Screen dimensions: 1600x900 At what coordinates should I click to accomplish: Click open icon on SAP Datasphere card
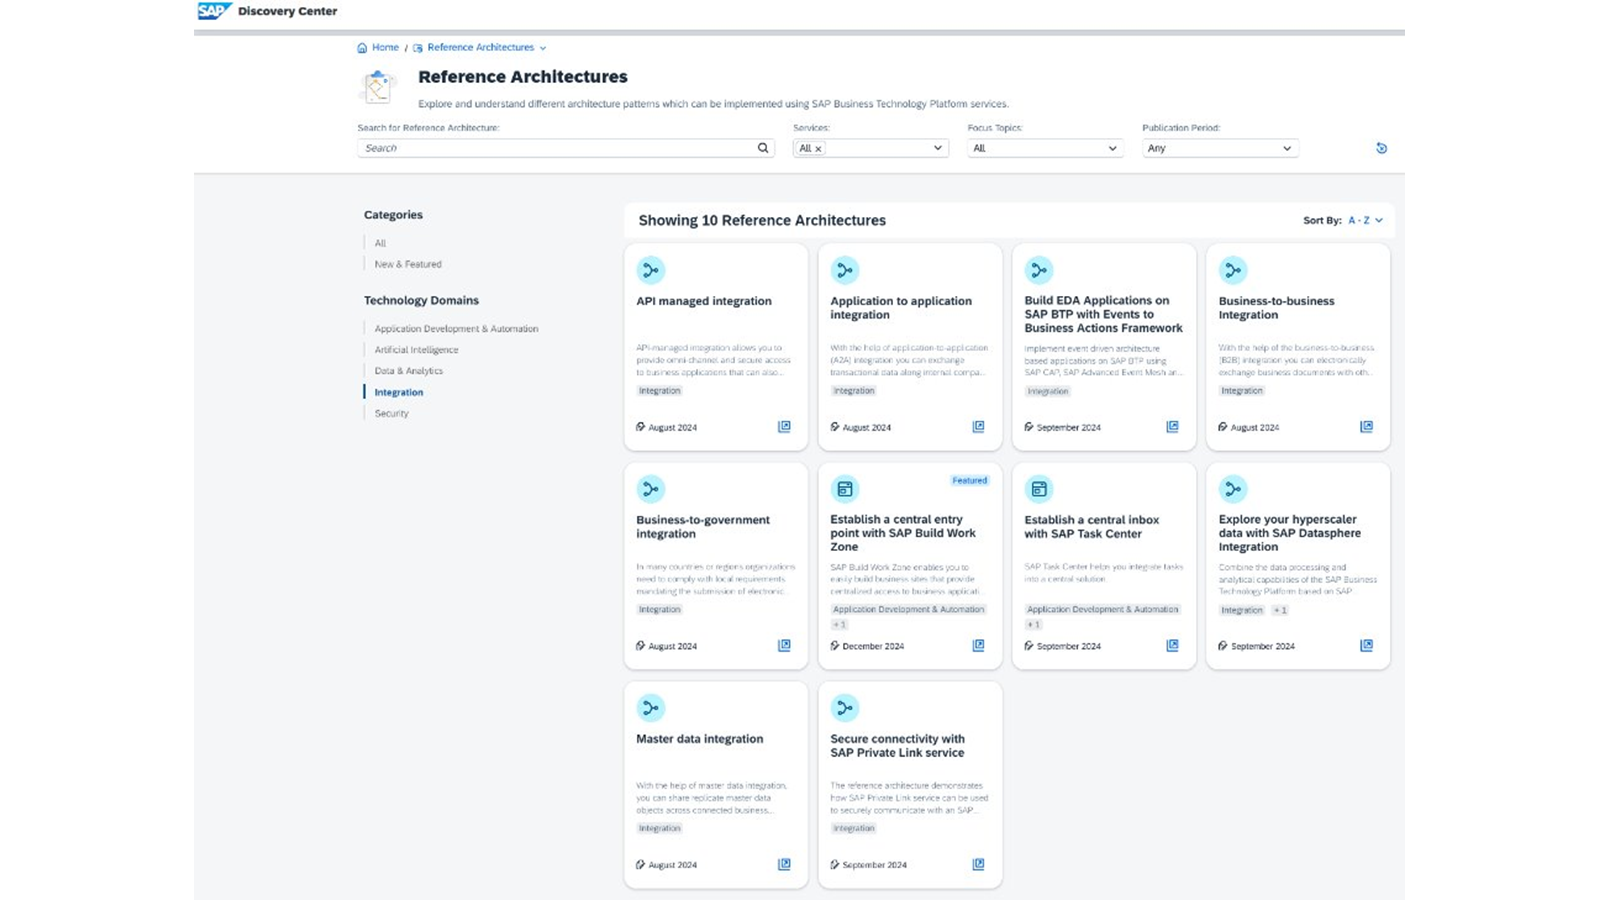[x=1366, y=646]
